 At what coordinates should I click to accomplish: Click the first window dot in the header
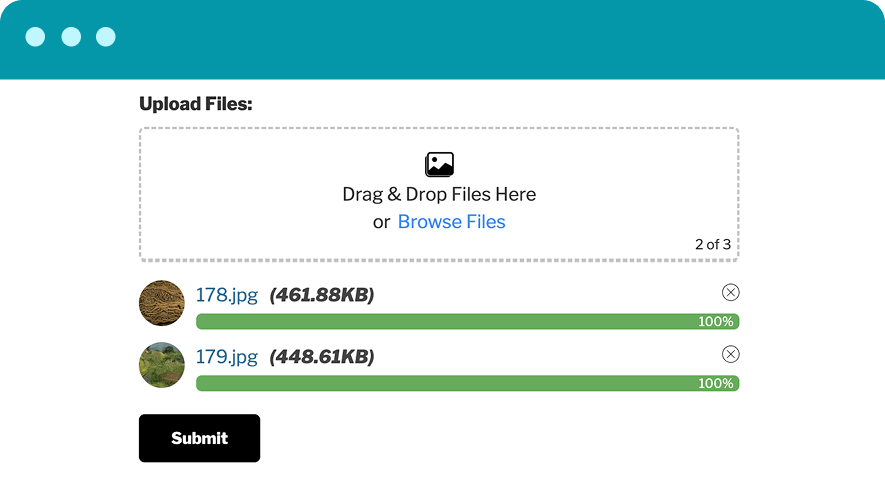(35, 37)
